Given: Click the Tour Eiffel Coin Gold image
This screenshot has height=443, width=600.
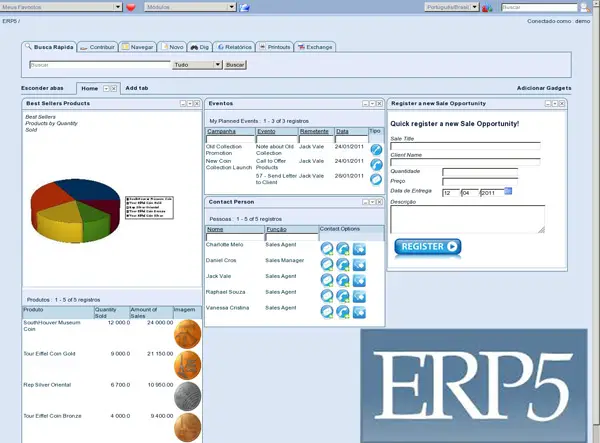Looking at the screenshot, I should (187, 365).
